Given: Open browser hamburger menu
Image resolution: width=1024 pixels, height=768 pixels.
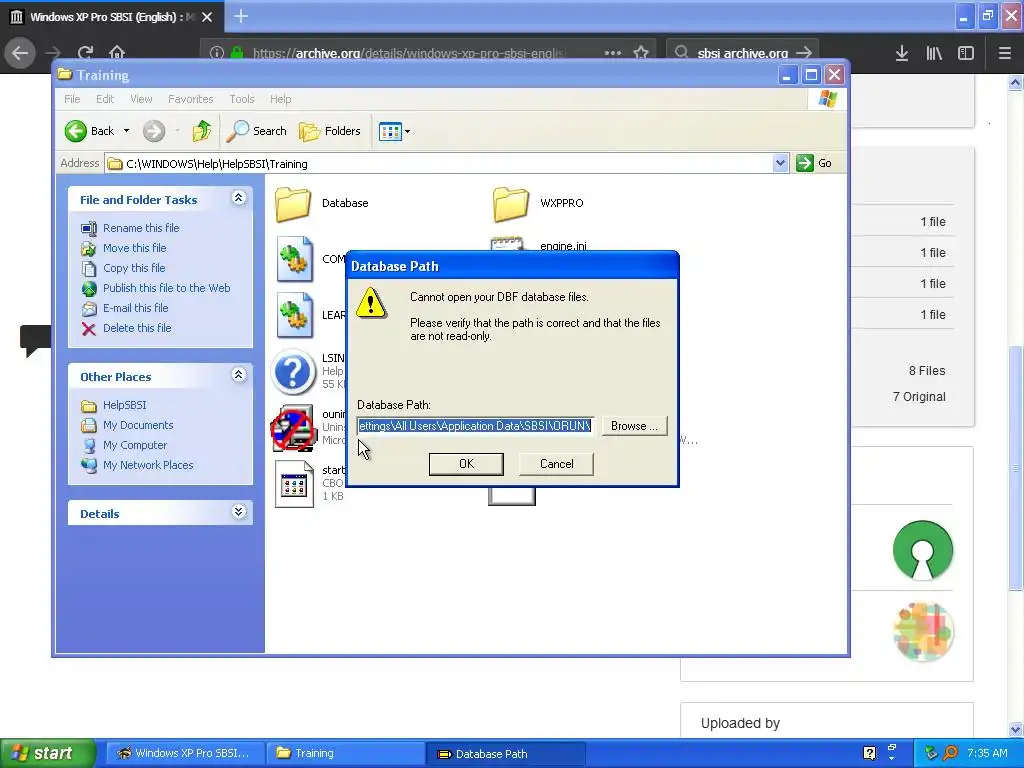Looking at the screenshot, I should (1005, 53).
